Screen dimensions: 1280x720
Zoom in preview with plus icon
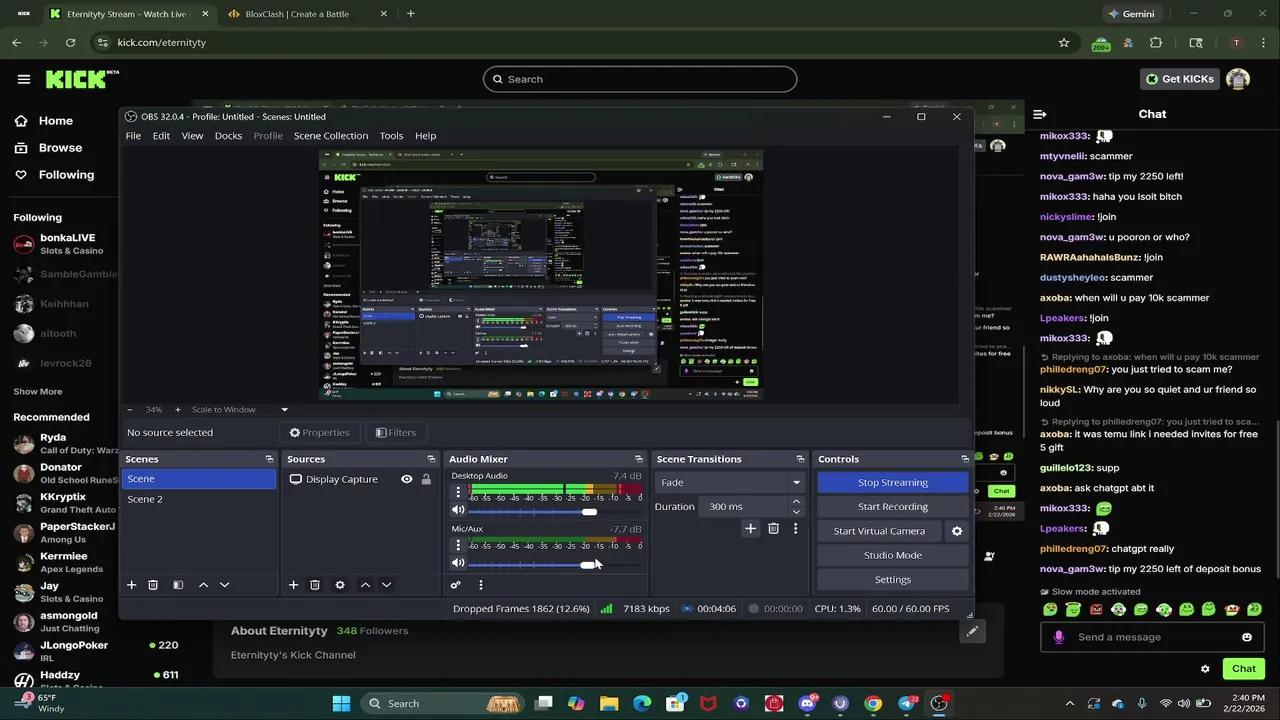(x=178, y=410)
